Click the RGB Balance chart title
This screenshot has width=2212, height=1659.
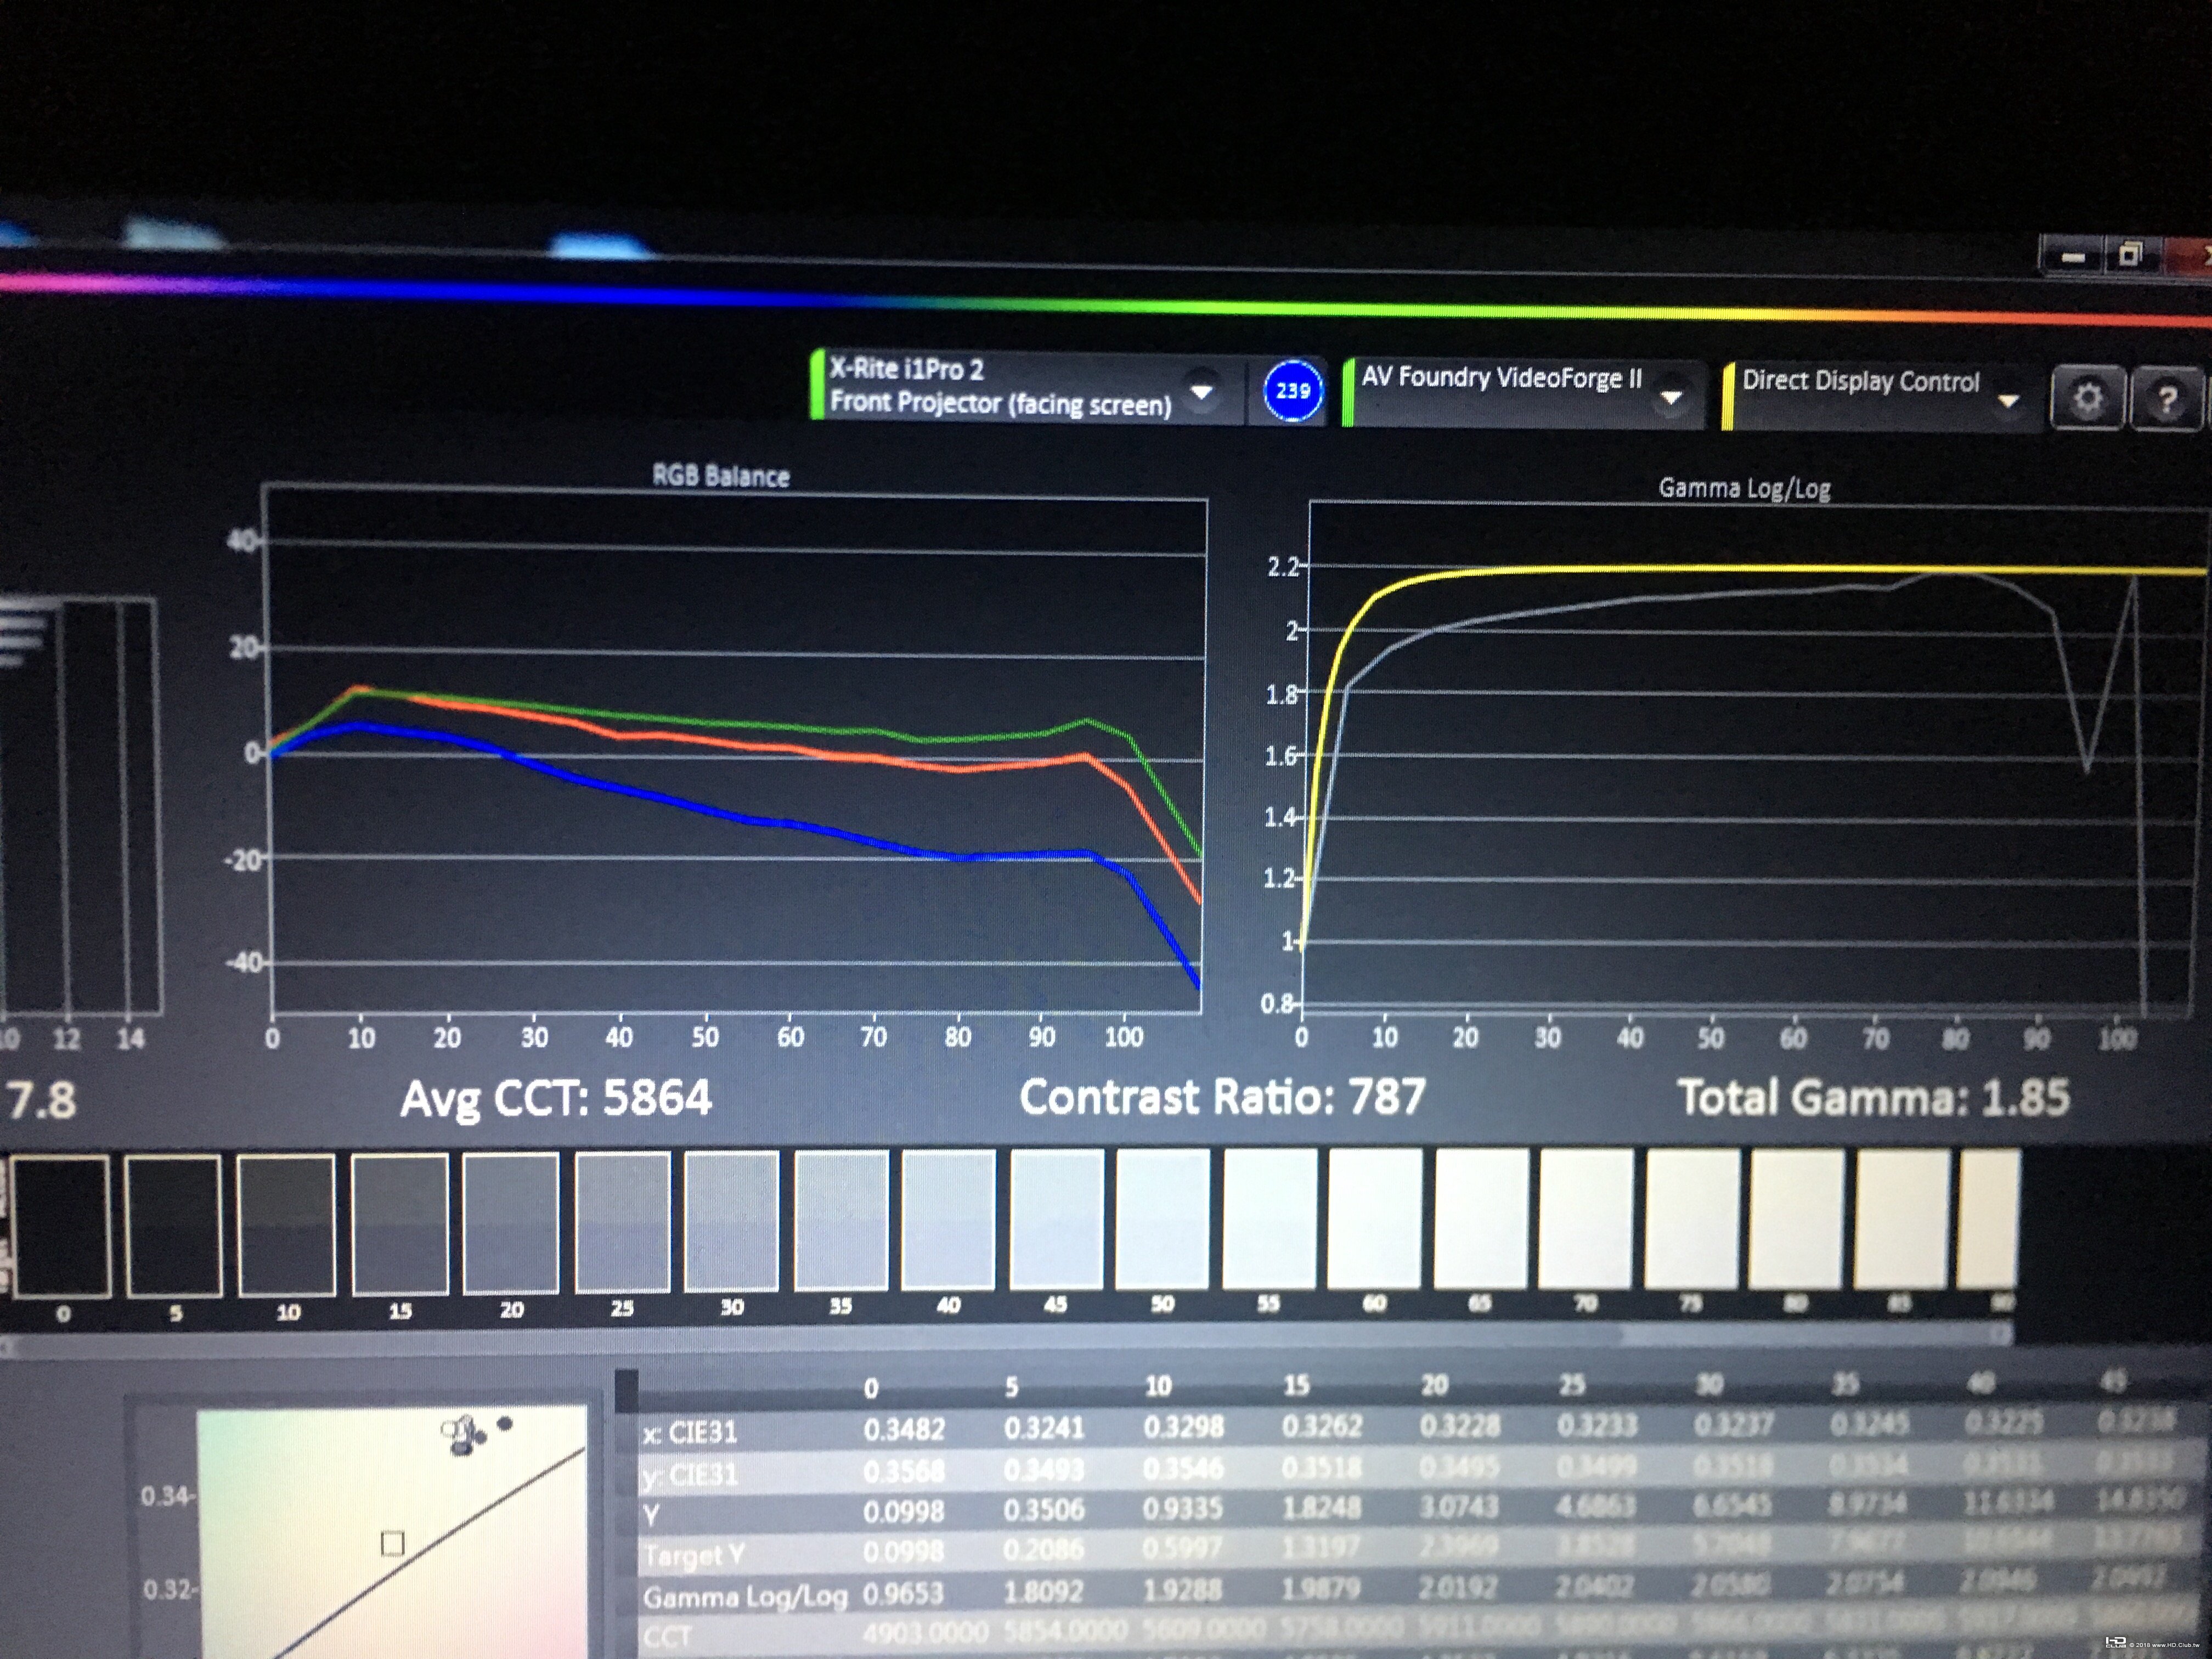(721, 476)
